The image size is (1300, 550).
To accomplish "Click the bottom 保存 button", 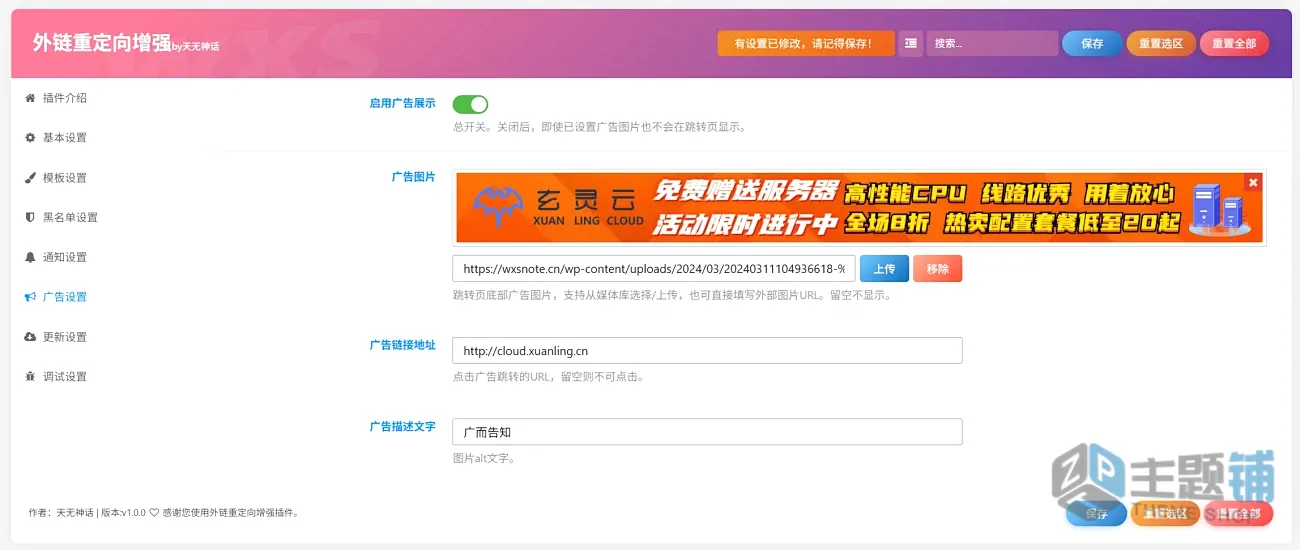I will coord(1097,514).
